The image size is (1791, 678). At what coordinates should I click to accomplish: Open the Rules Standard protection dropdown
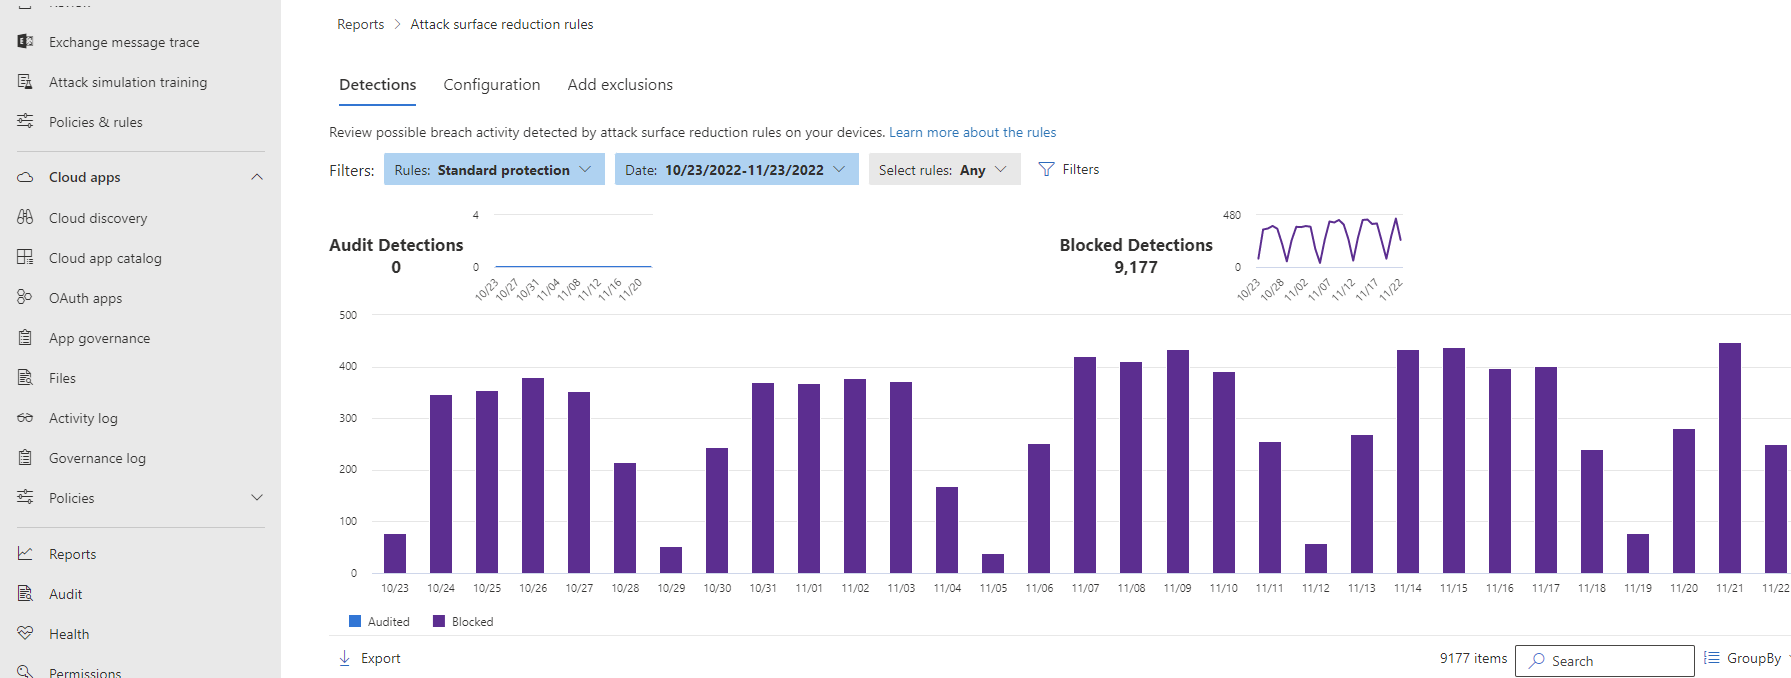[494, 170]
